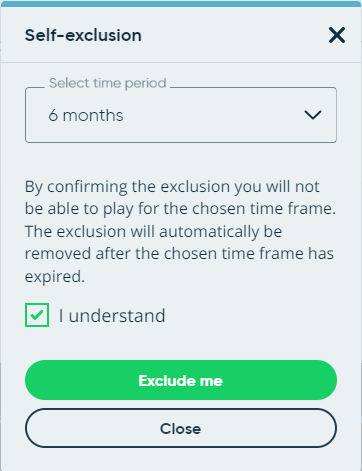Dismiss the Self-exclusion dialog with the X icon
Image resolution: width=362 pixels, height=471 pixels.
point(337,35)
